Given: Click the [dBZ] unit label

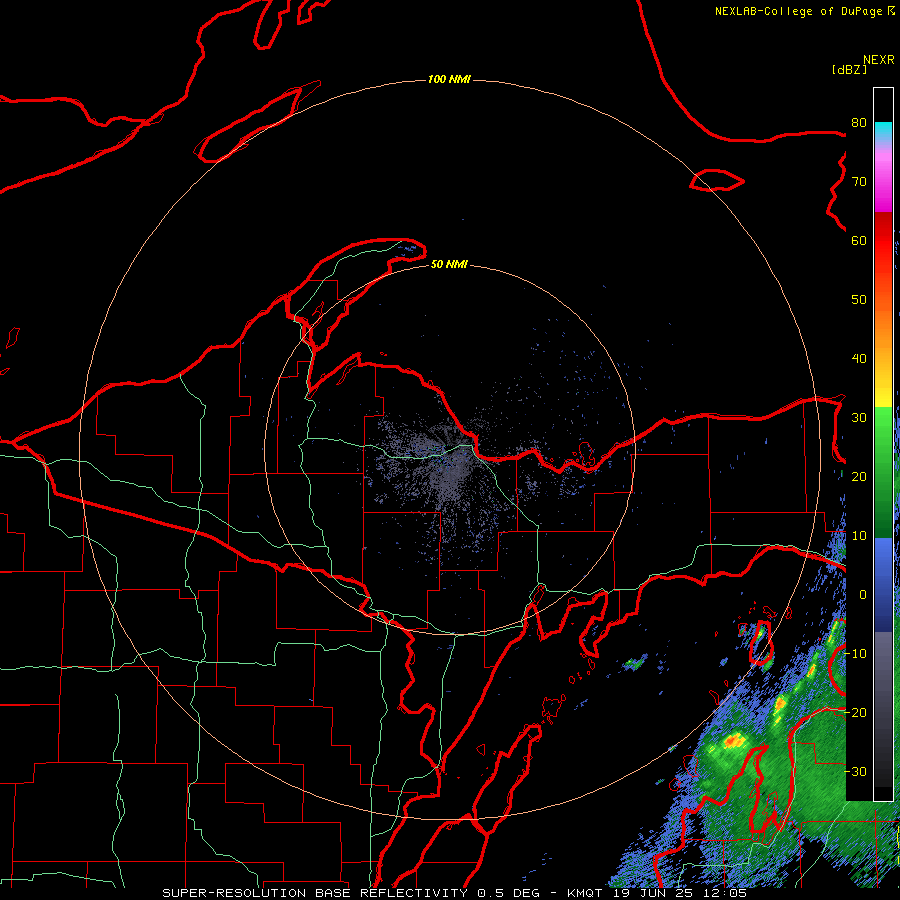Looking at the screenshot, I should tap(849, 69).
